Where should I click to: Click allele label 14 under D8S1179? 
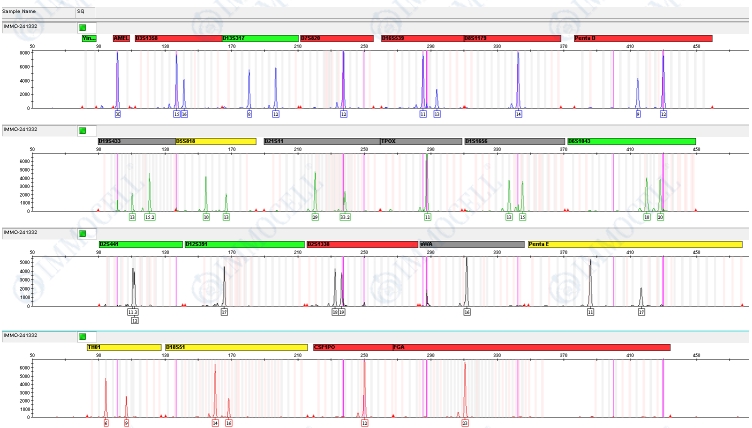click(x=518, y=114)
